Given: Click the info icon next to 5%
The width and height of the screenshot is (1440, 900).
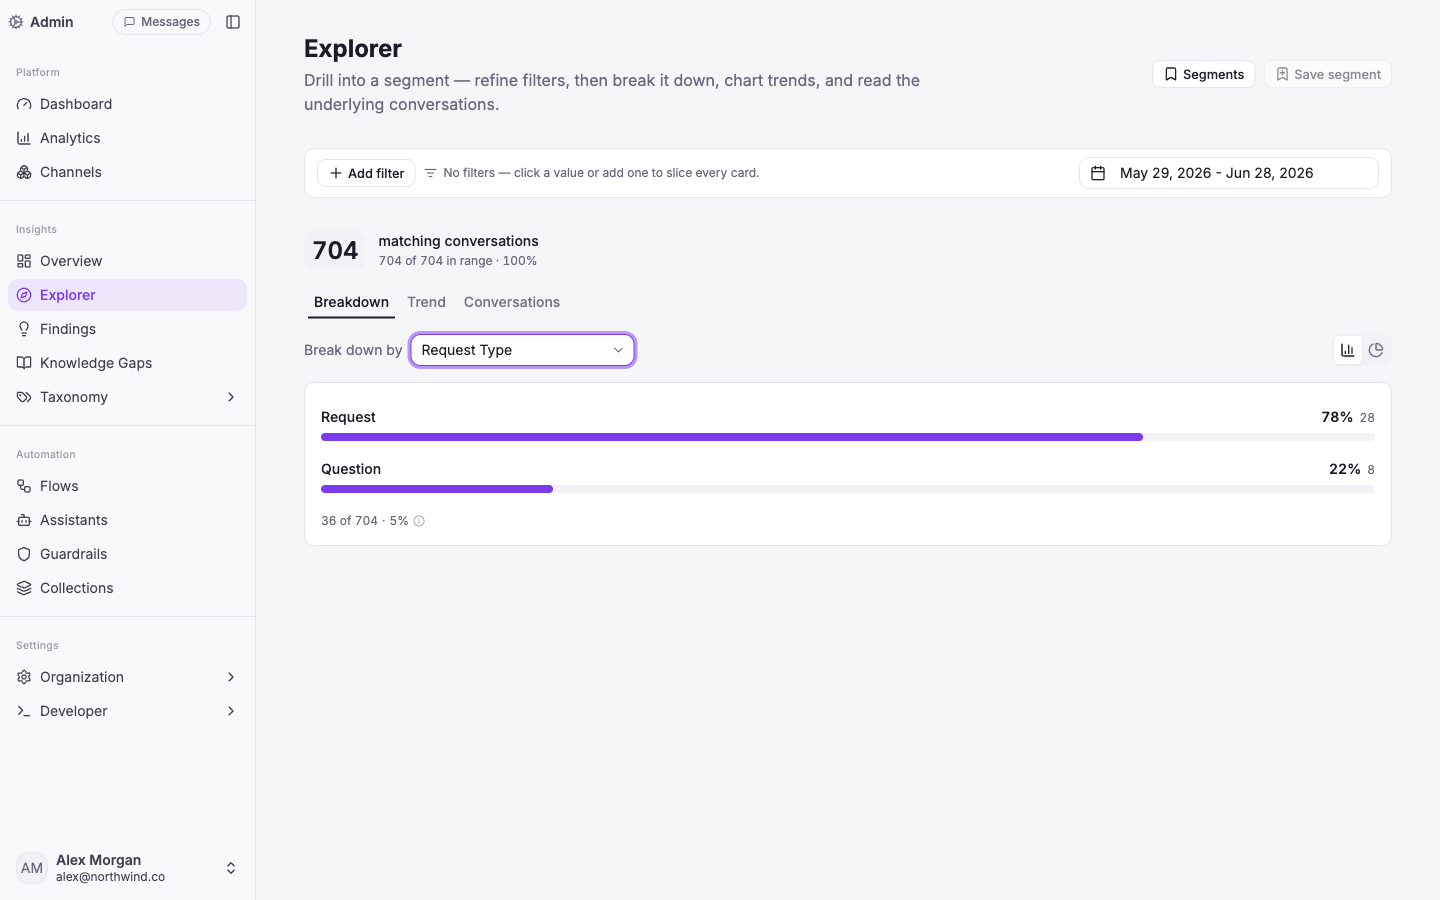Looking at the screenshot, I should [x=419, y=521].
